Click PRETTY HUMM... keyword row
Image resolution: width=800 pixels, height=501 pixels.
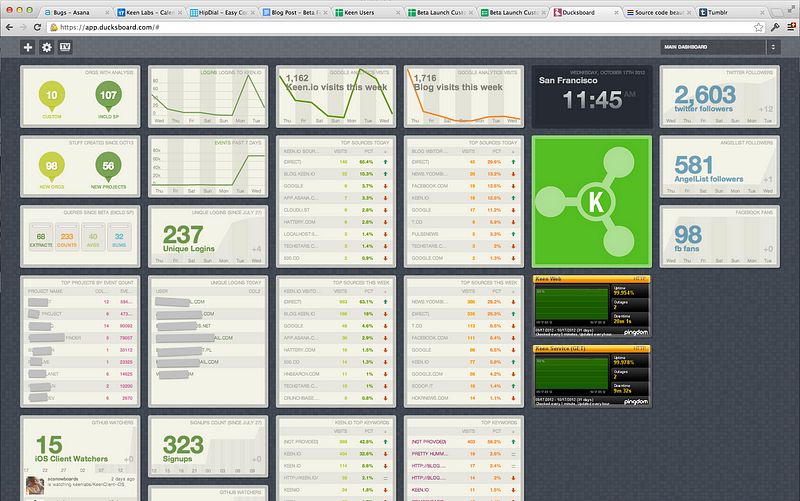[x=464, y=454]
